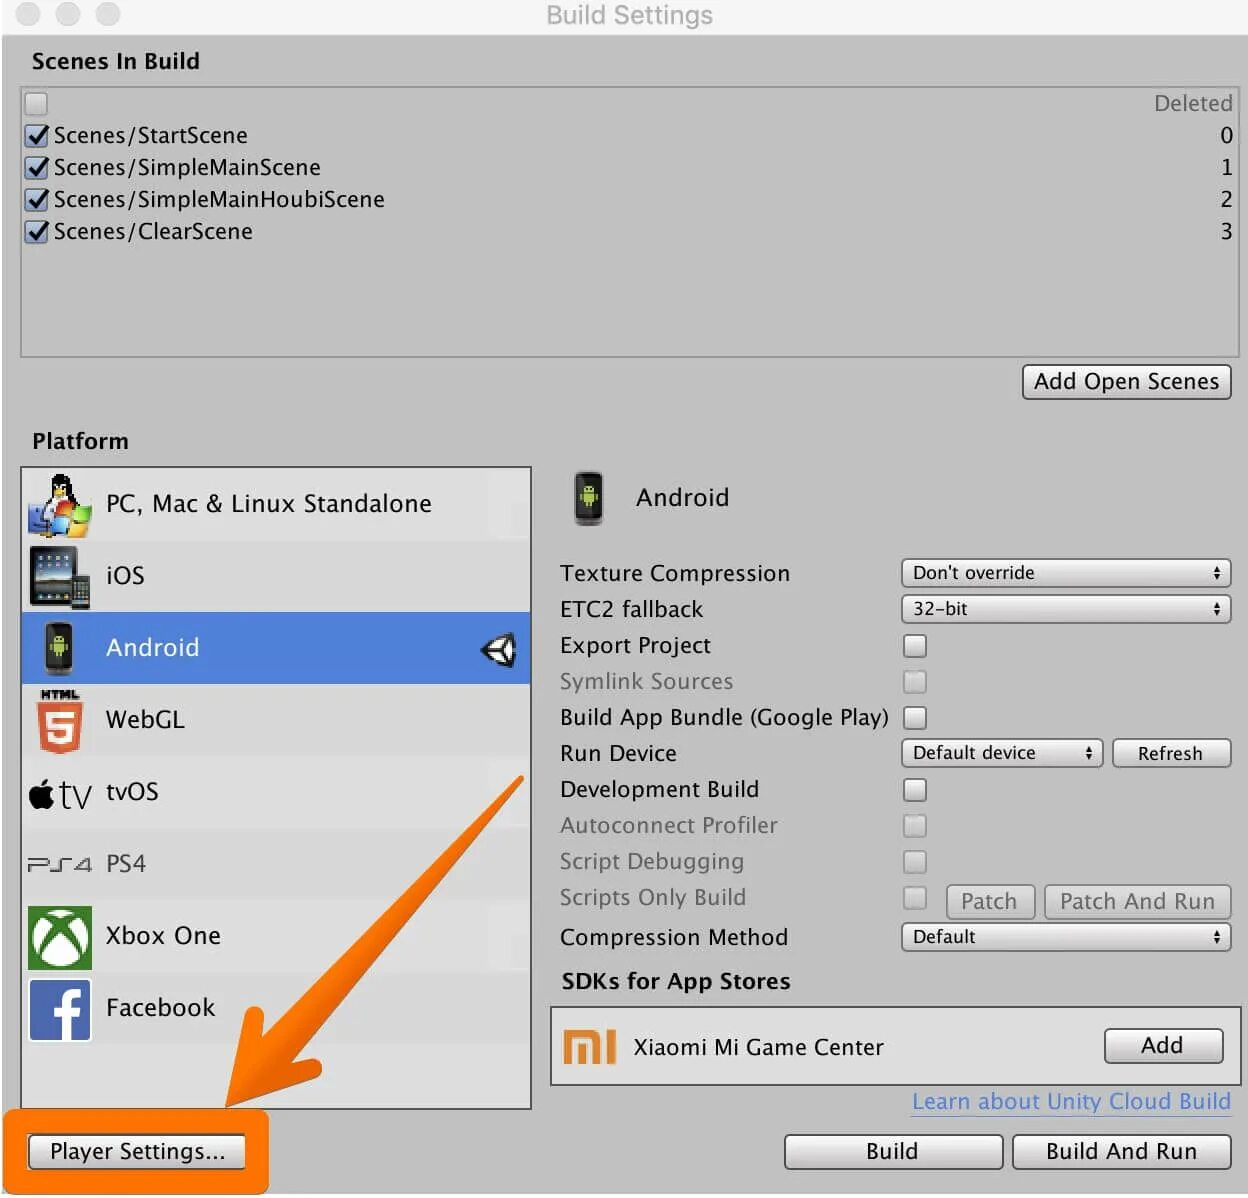
Task: Enable Build App Bundle (Google Play) checkbox
Action: 915,718
